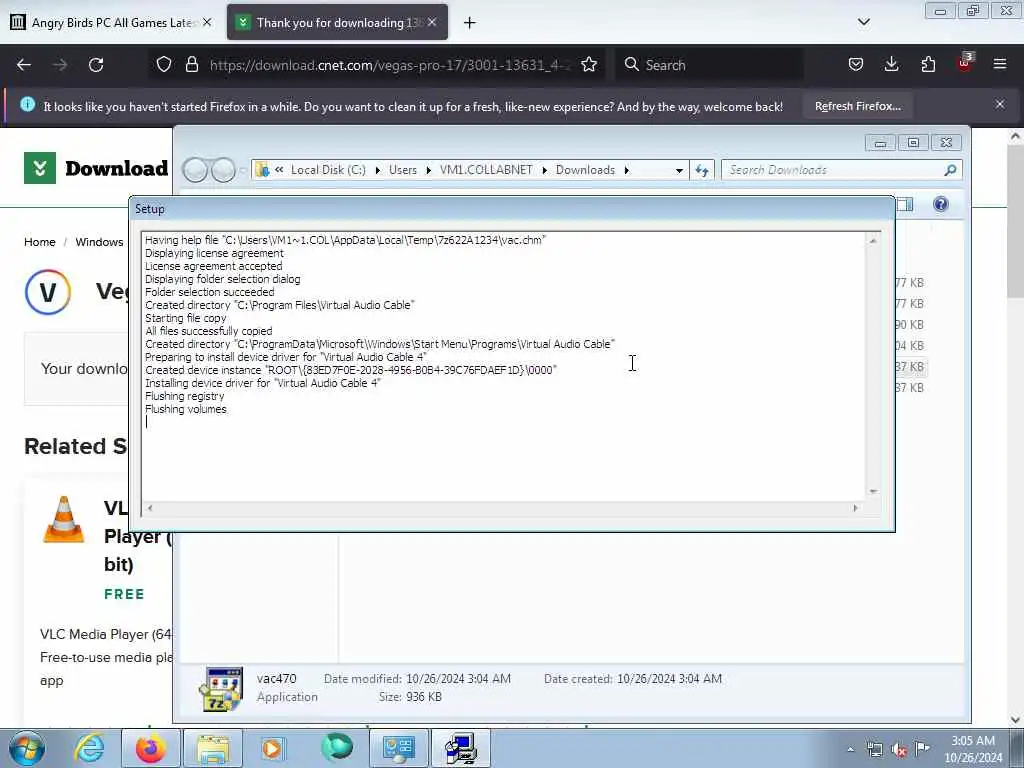
Task: Click Explorer back navigation button
Action: click(x=195, y=170)
